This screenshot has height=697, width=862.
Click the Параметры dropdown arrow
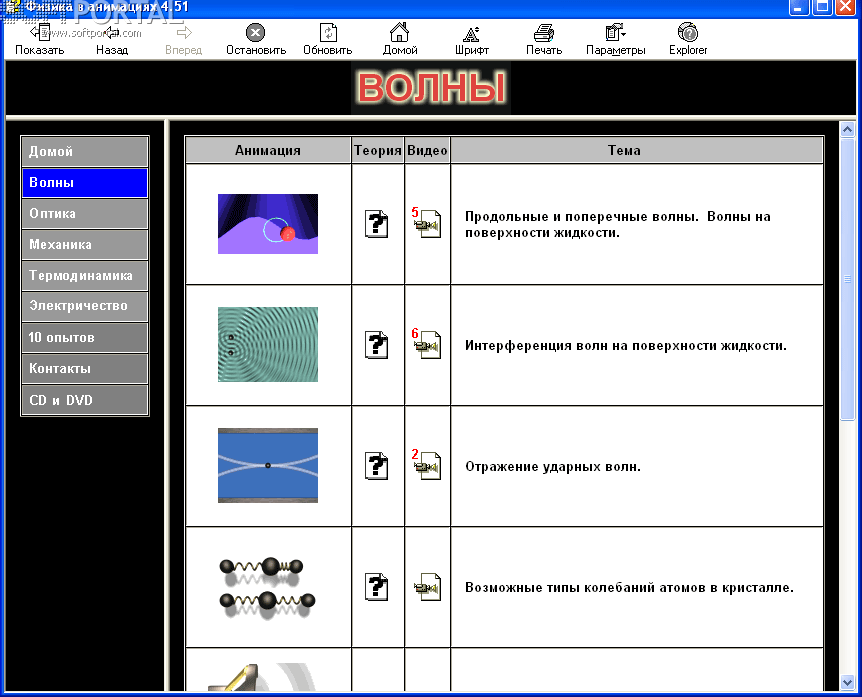[624, 34]
